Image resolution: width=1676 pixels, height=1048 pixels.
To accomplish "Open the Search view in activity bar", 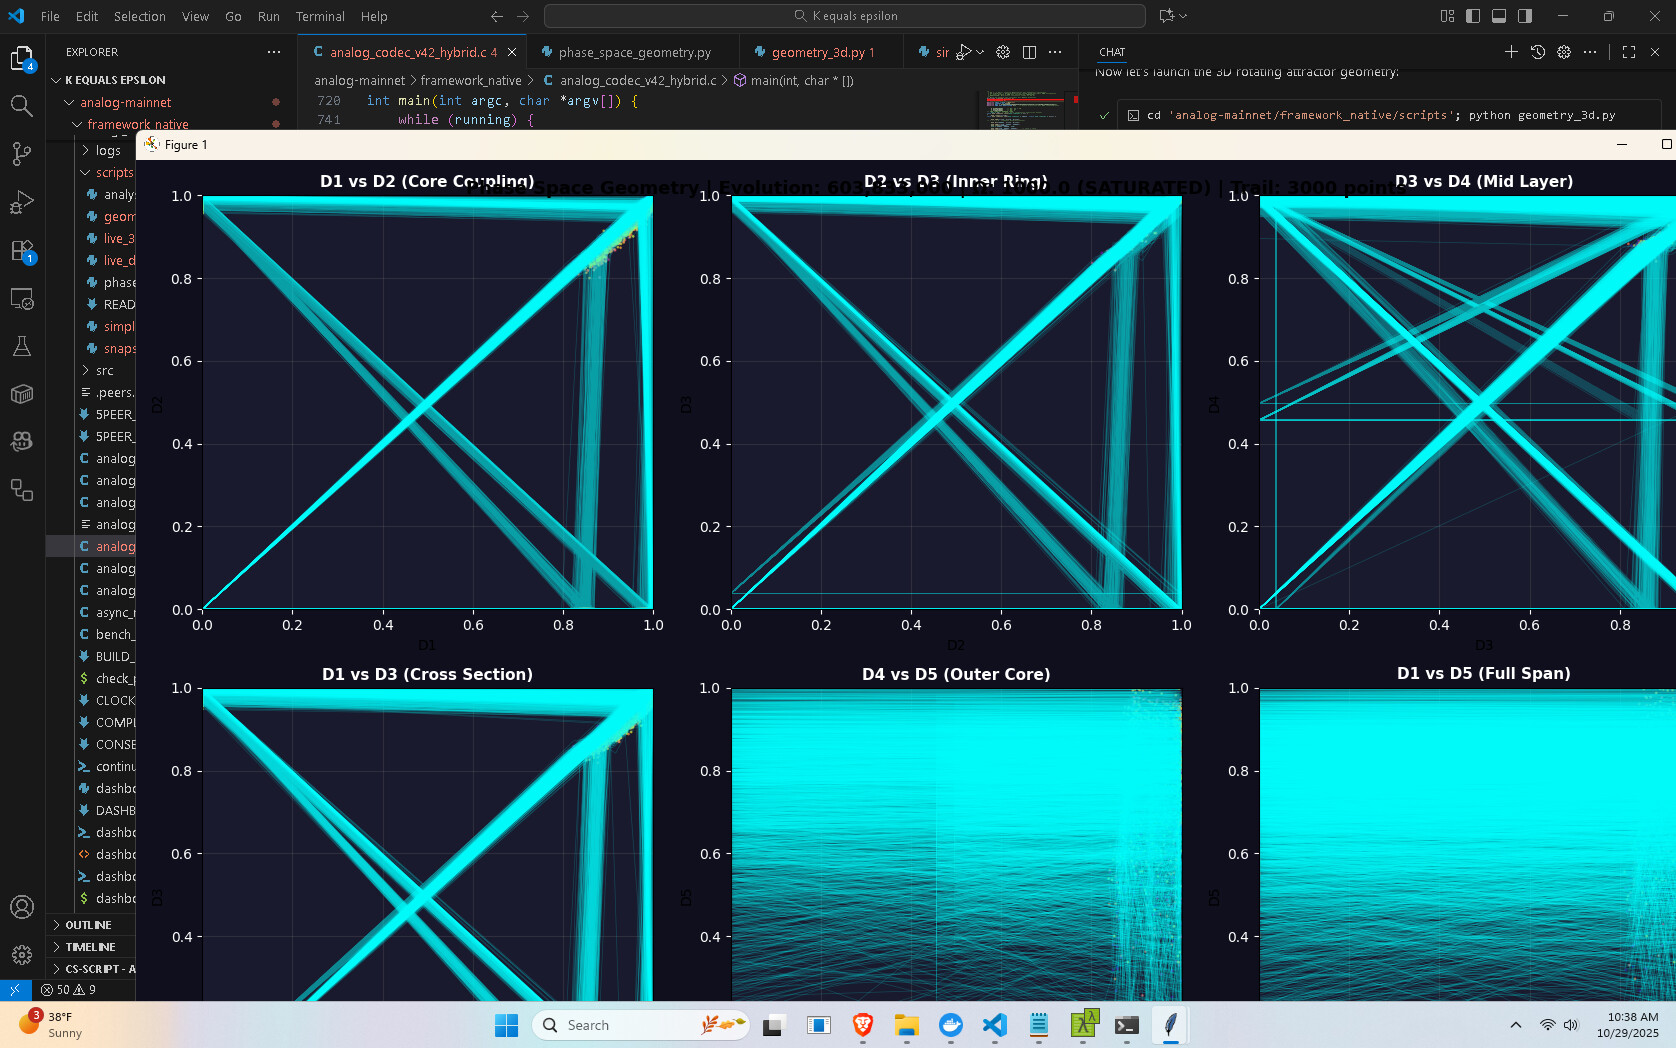I will pos(21,105).
